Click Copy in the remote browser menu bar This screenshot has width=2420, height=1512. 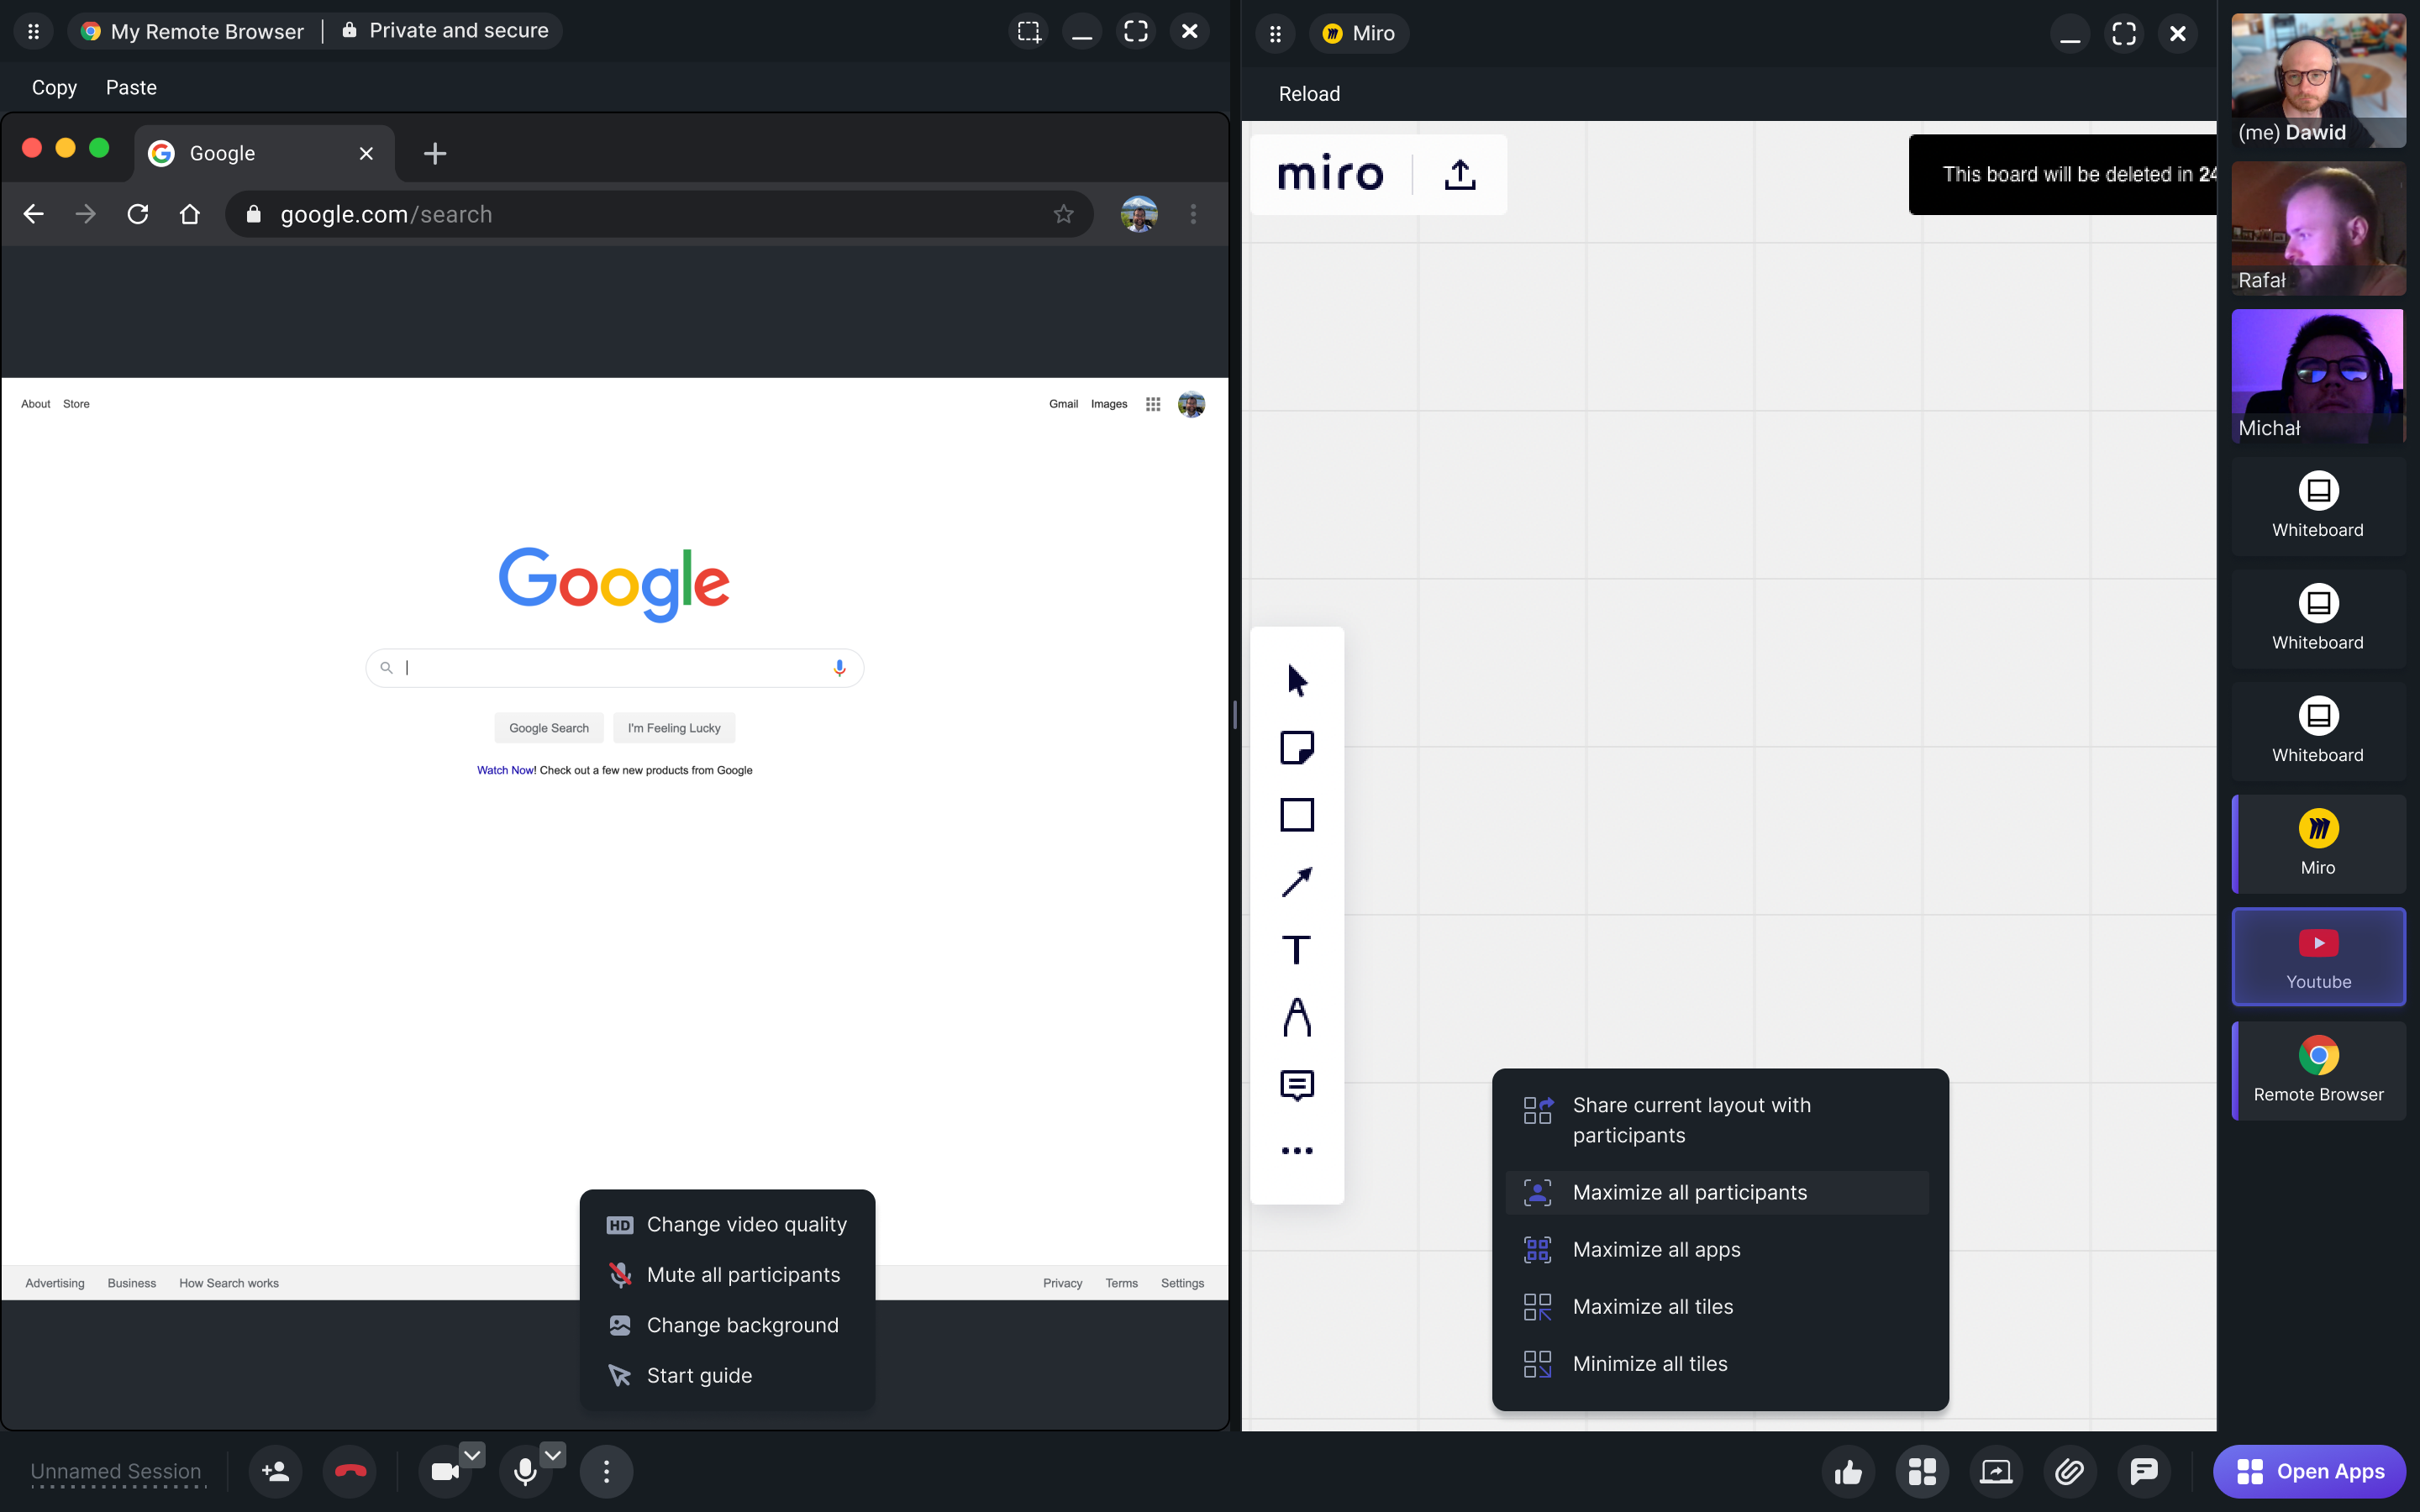[x=54, y=88]
